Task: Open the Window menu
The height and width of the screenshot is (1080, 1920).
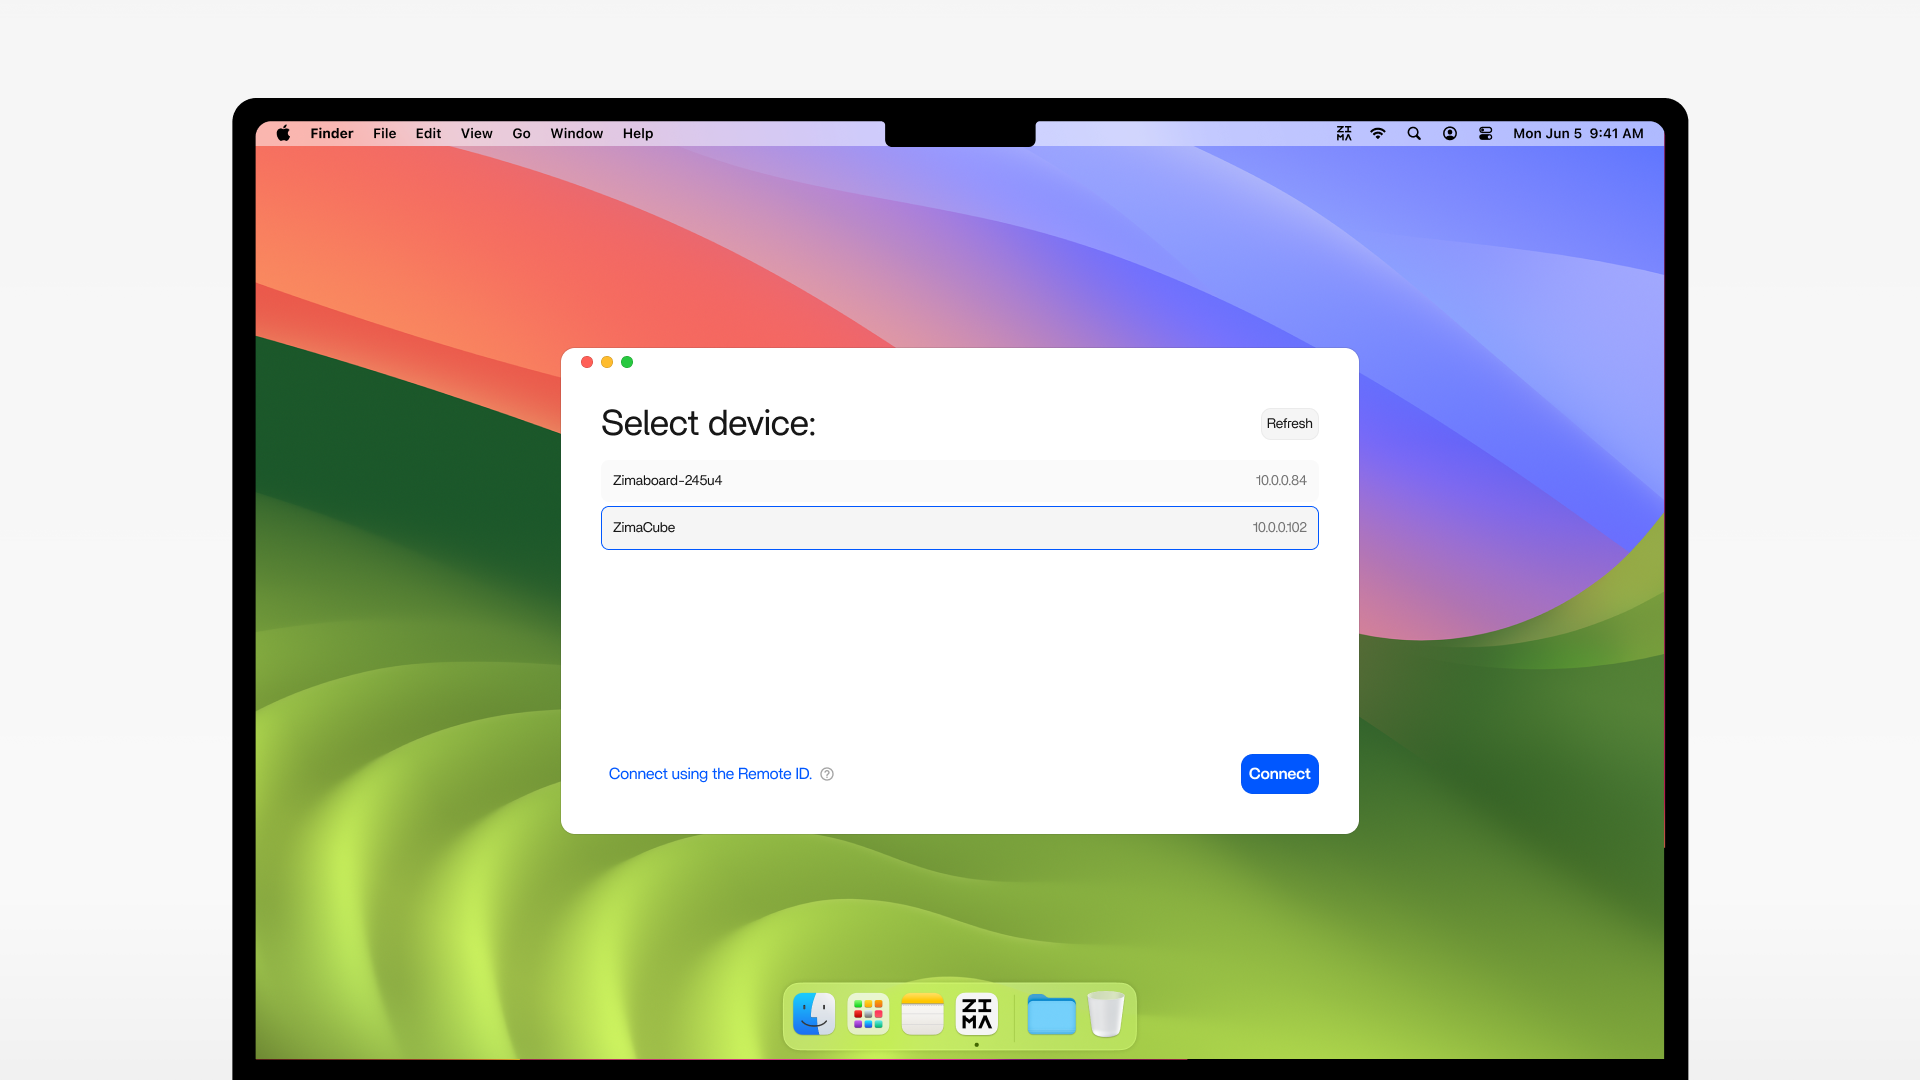Action: tap(576, 133)
